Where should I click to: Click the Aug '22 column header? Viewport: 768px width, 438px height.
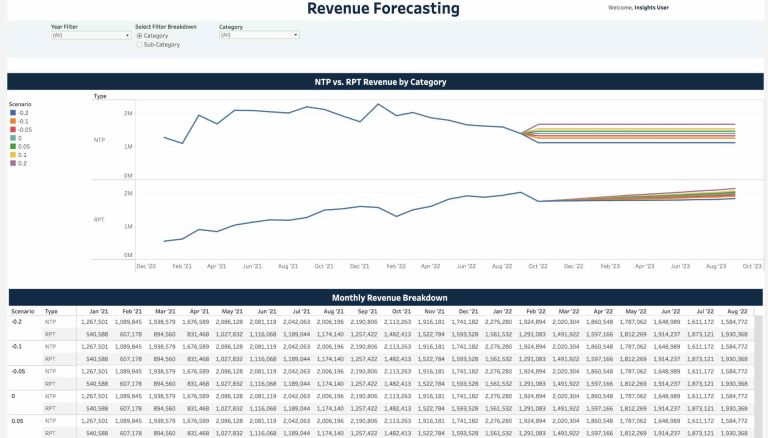tap(738, 312)
